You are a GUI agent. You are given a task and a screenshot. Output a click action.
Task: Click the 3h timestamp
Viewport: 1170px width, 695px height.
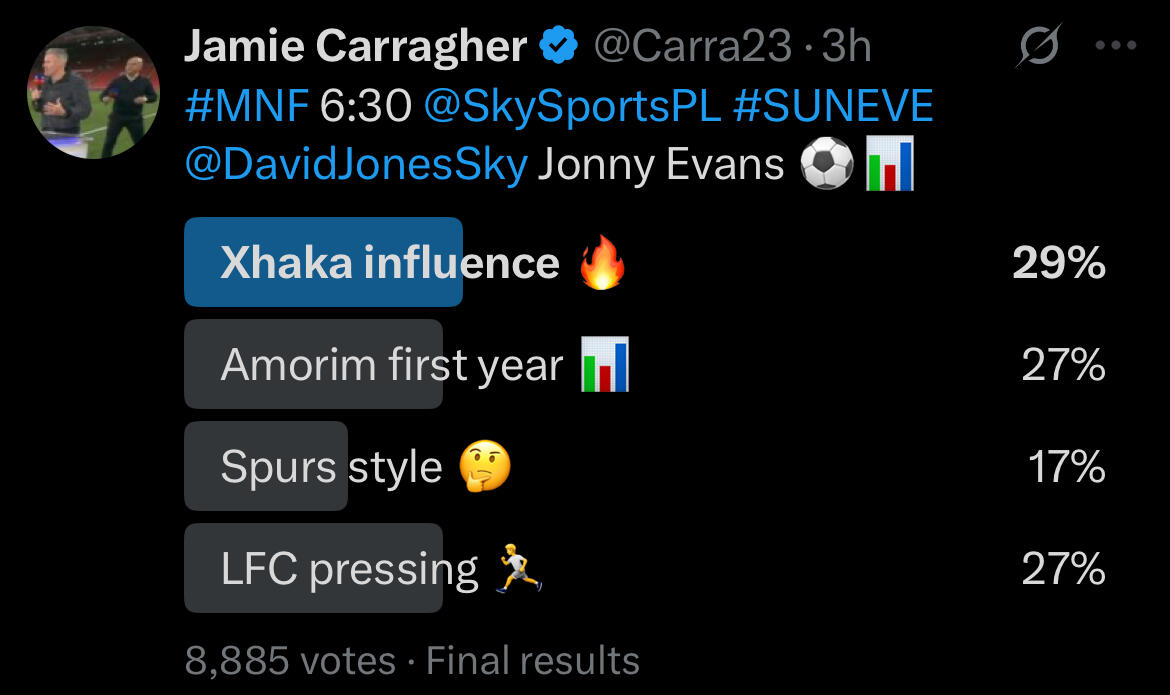(846, 46)
